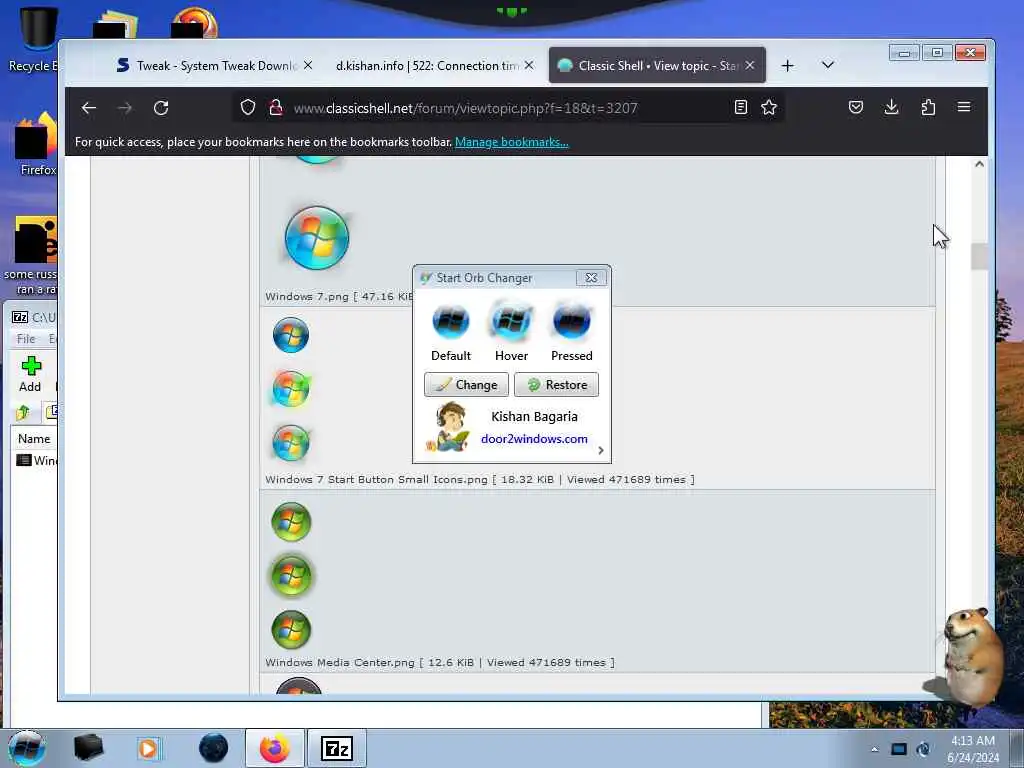Click the 7-Zip taskbar button
1024x768 pixels.
click(x=337, y=748)
